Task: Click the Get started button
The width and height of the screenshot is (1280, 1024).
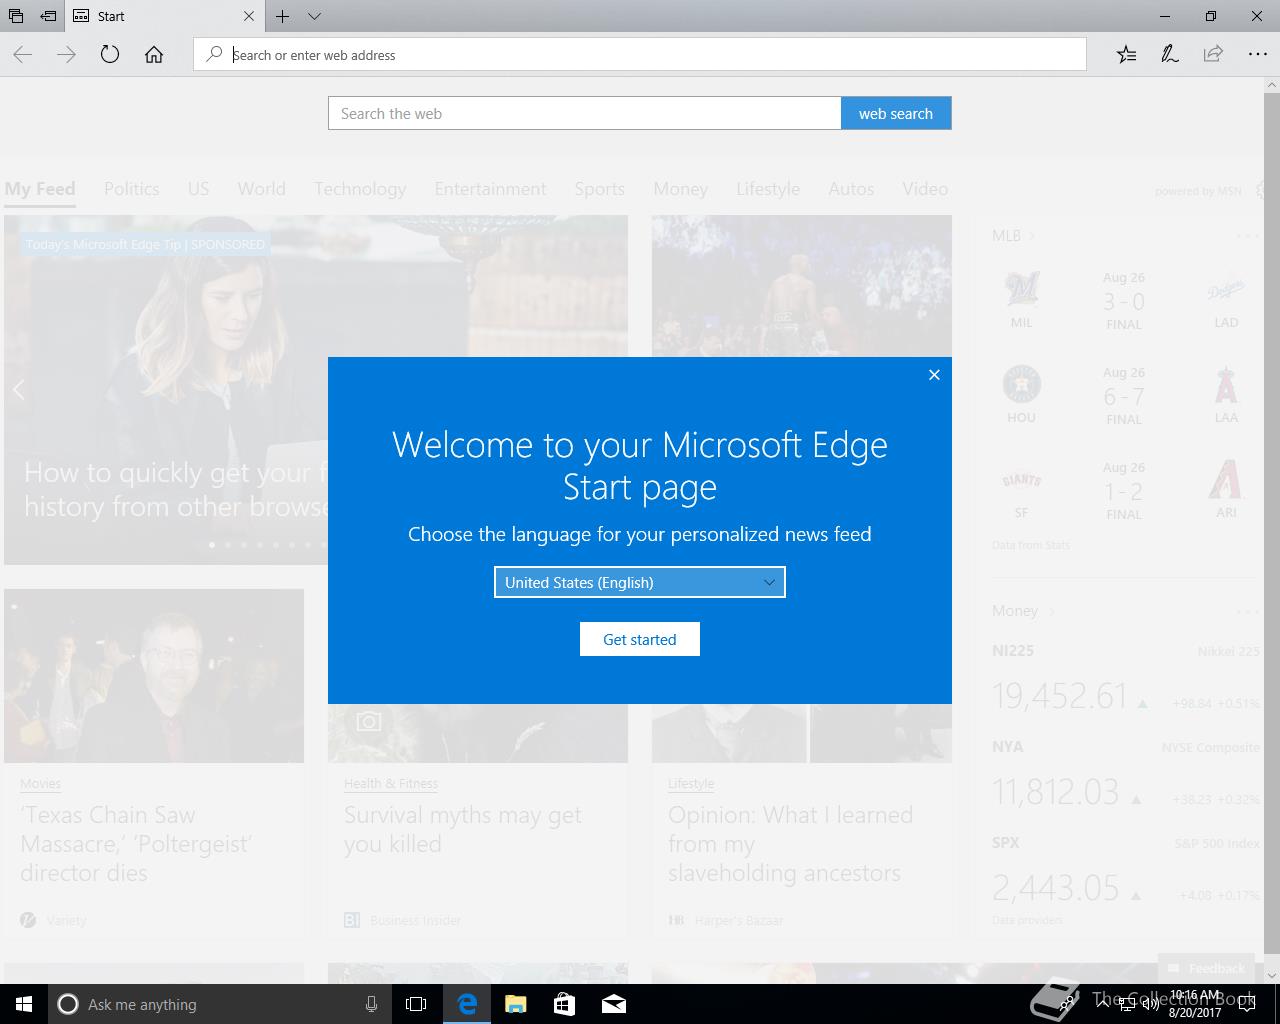Action: point(640,639)
